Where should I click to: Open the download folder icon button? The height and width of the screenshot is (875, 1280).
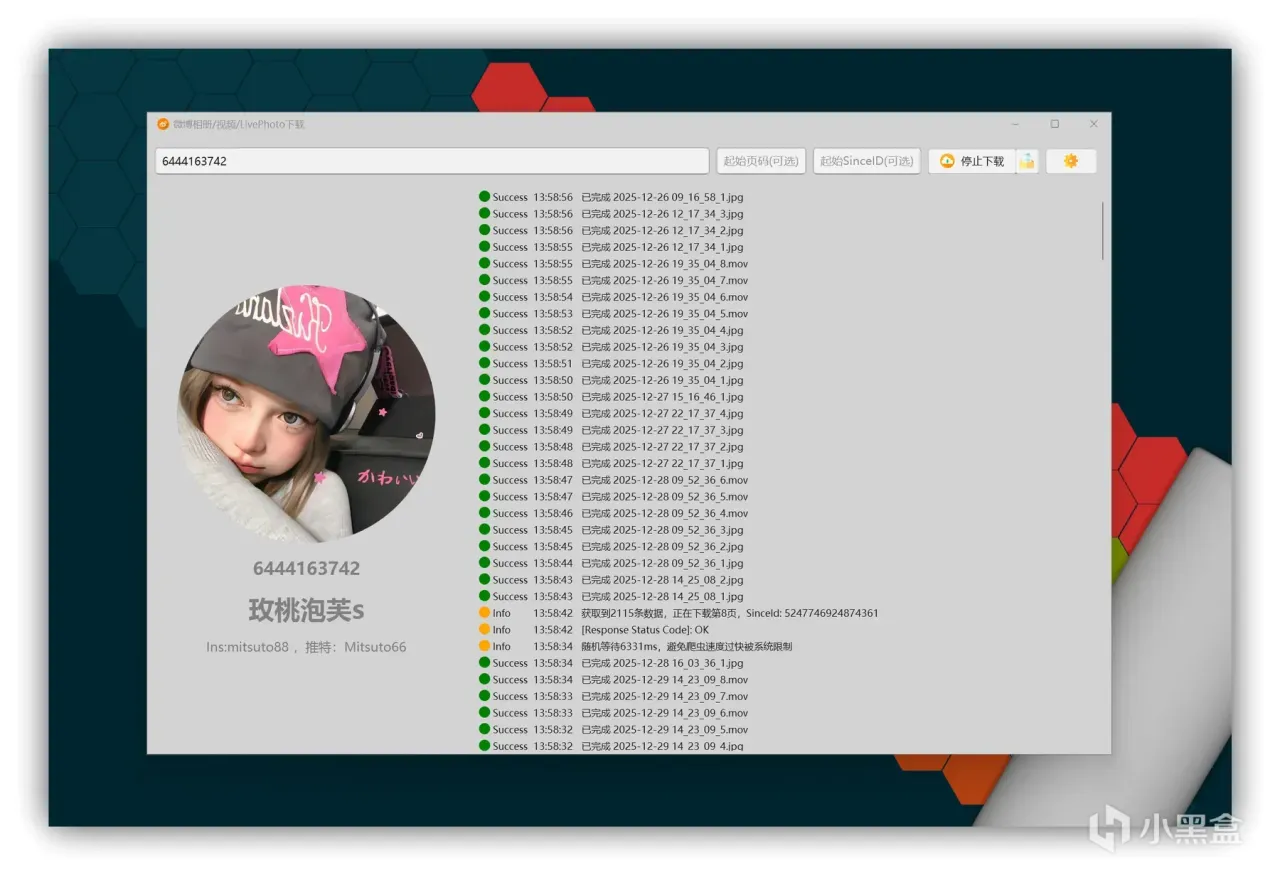1027,161
